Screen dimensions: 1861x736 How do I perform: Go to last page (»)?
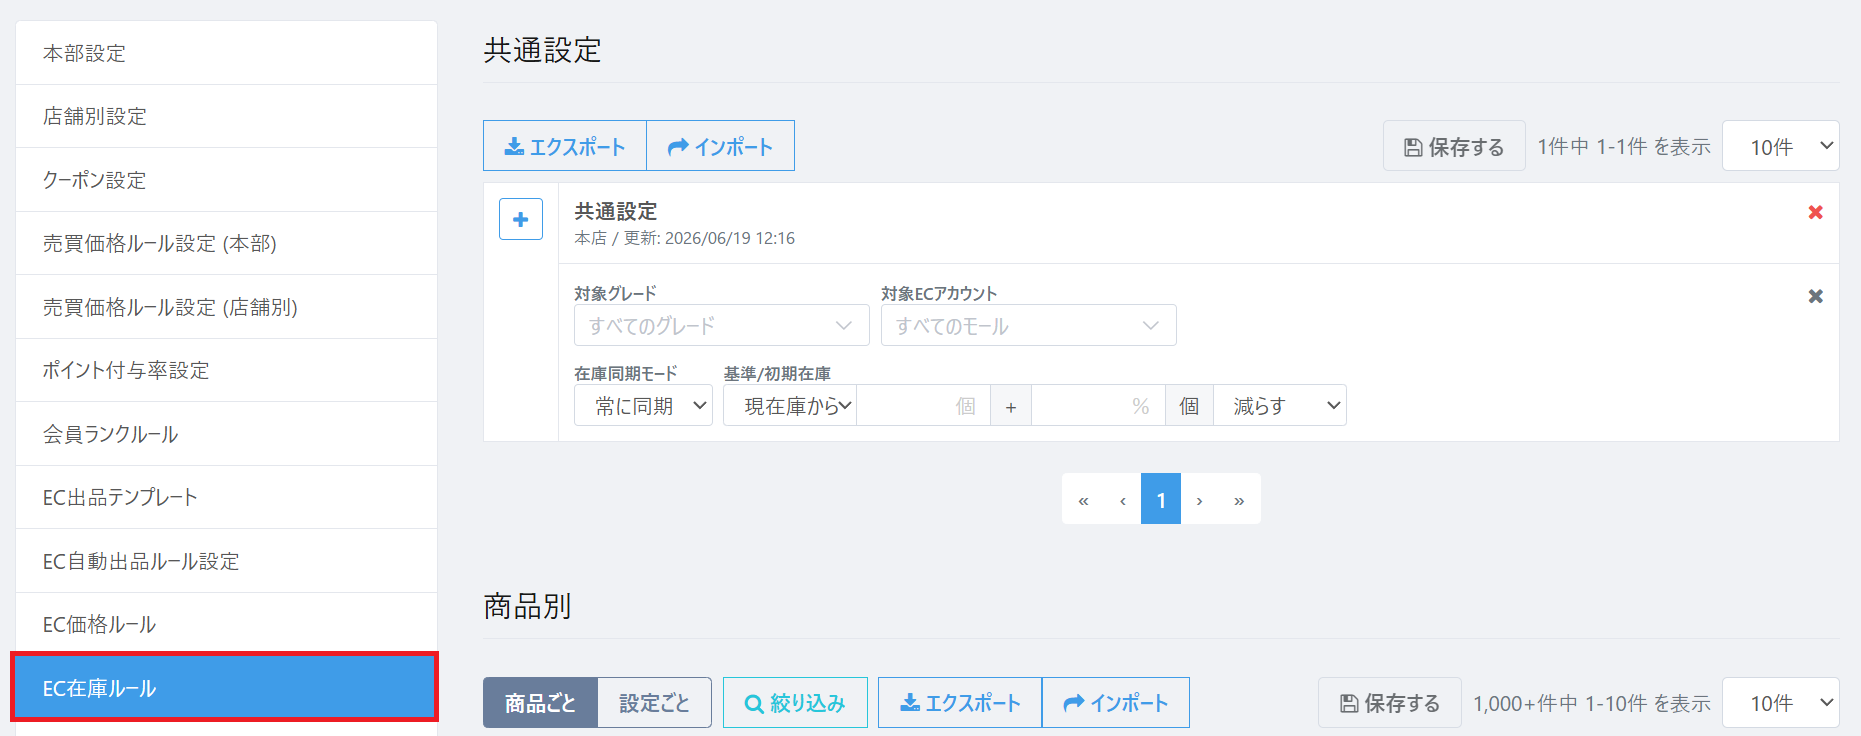[x=1239, y=499]
